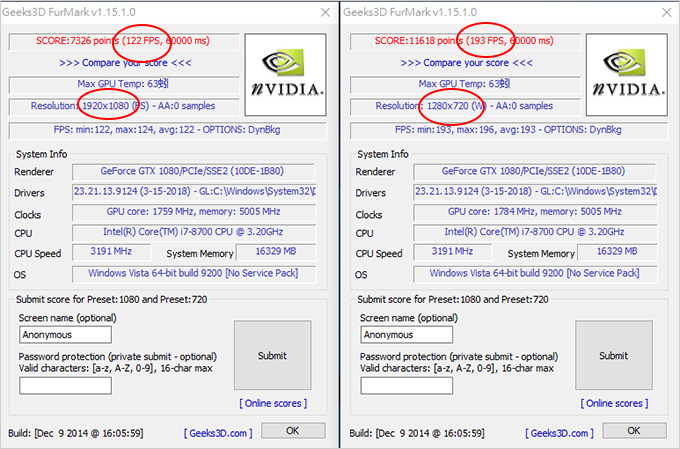Screen dimensions: 680x449
Task: Click Compare your score link in right window
Action: (466, 63)
